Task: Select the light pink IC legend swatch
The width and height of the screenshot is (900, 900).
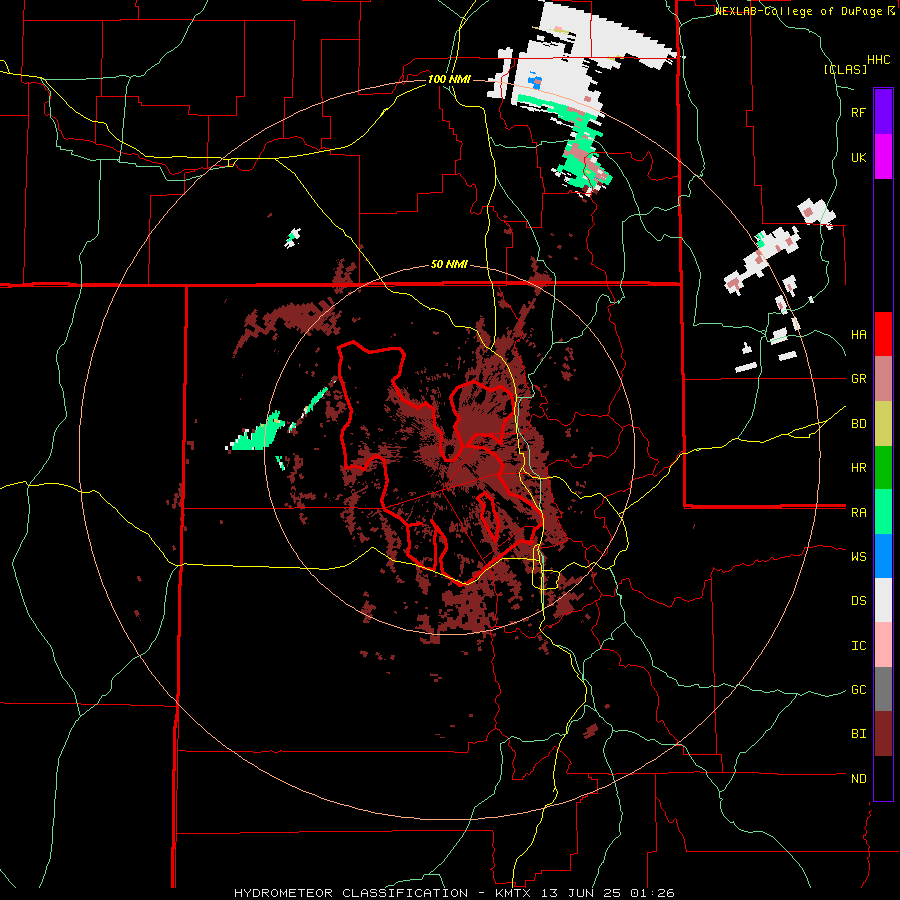Action: click(883, 645)
